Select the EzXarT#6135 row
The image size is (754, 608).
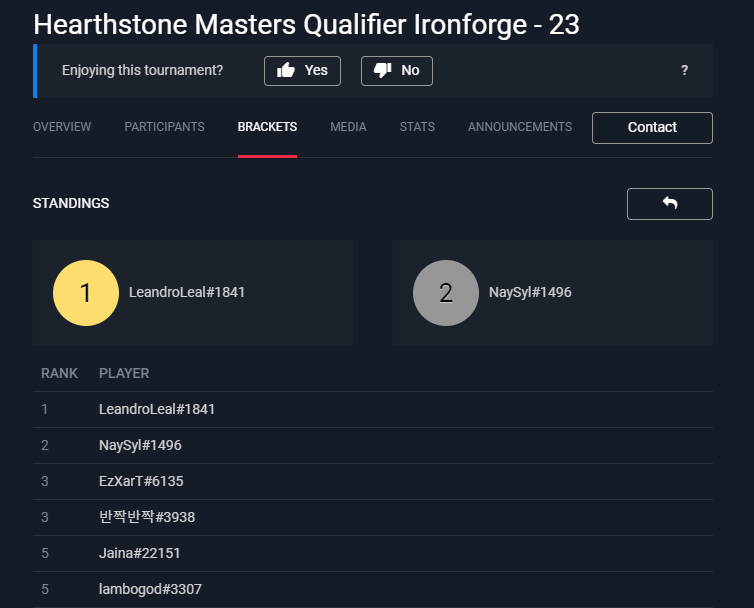[x=373, y=481]
